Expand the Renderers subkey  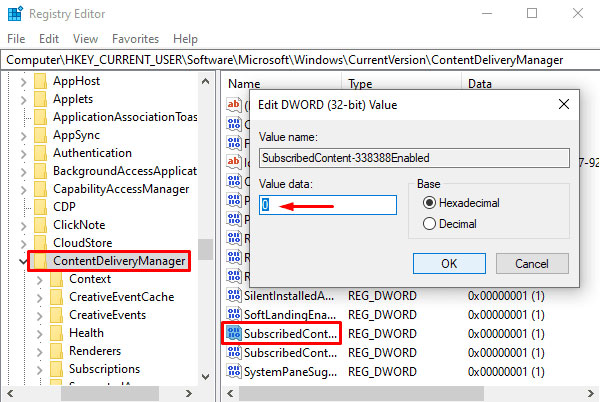point(39,351)
